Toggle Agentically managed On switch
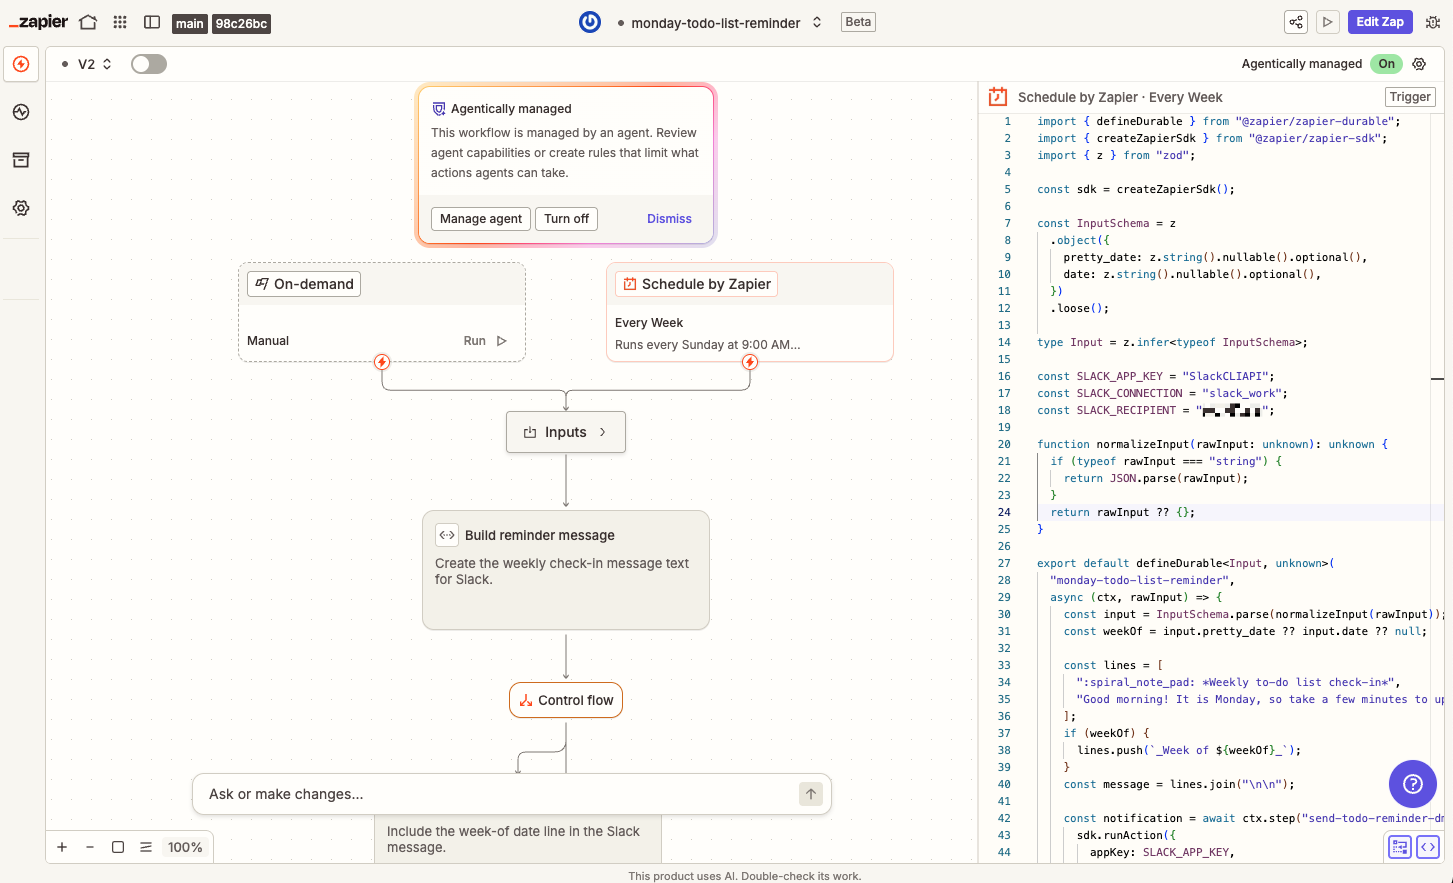 click(1386, 64)
